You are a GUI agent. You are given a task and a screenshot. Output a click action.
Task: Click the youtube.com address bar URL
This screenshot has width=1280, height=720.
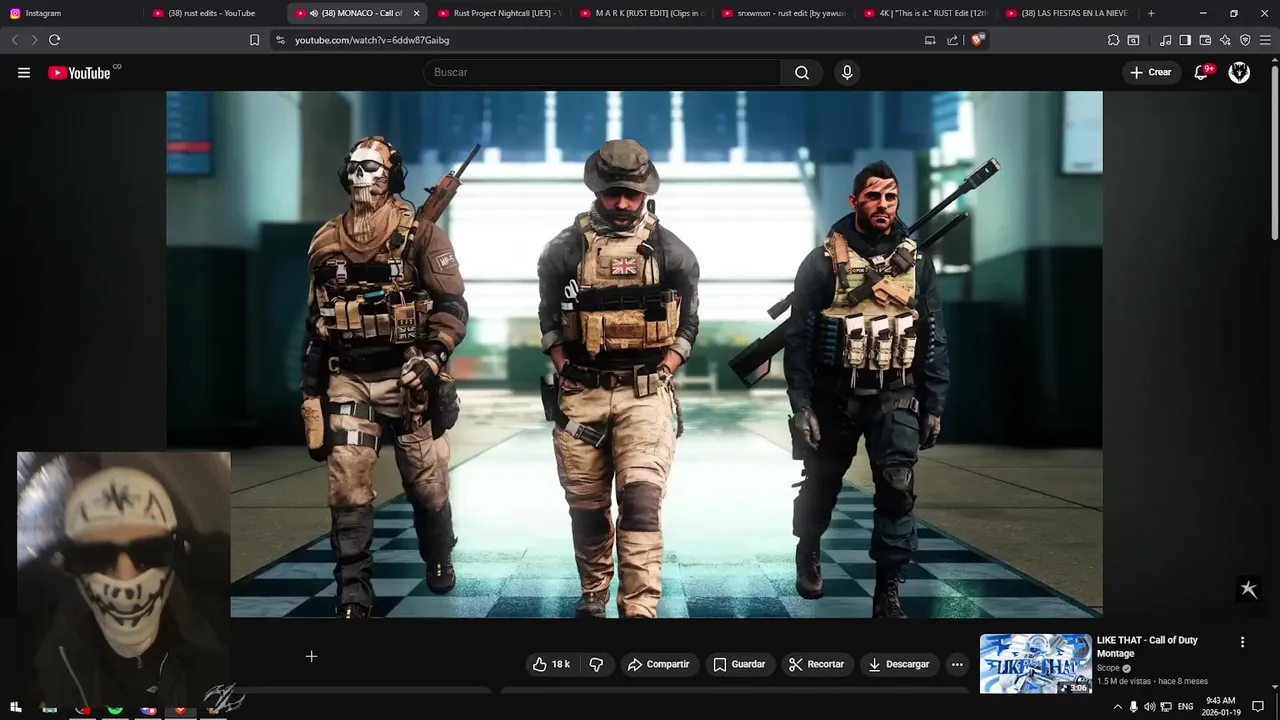click(372, 40)
